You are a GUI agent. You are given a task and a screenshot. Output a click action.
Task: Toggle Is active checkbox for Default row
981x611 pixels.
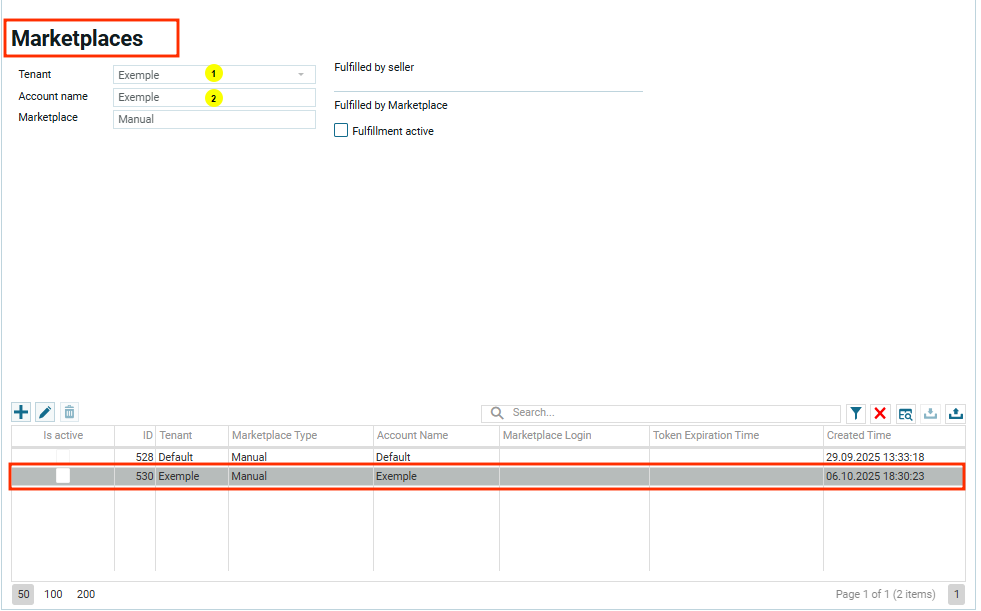click(x=63, y=457)
